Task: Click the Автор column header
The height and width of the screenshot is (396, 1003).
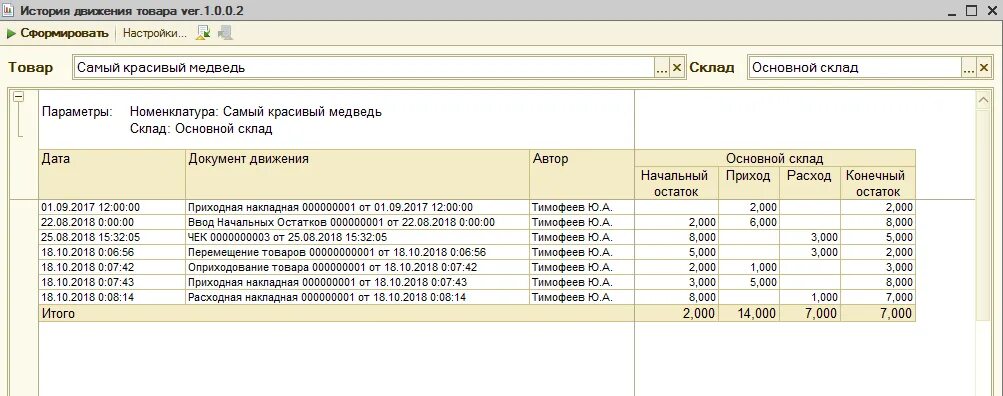Action: 582,174
